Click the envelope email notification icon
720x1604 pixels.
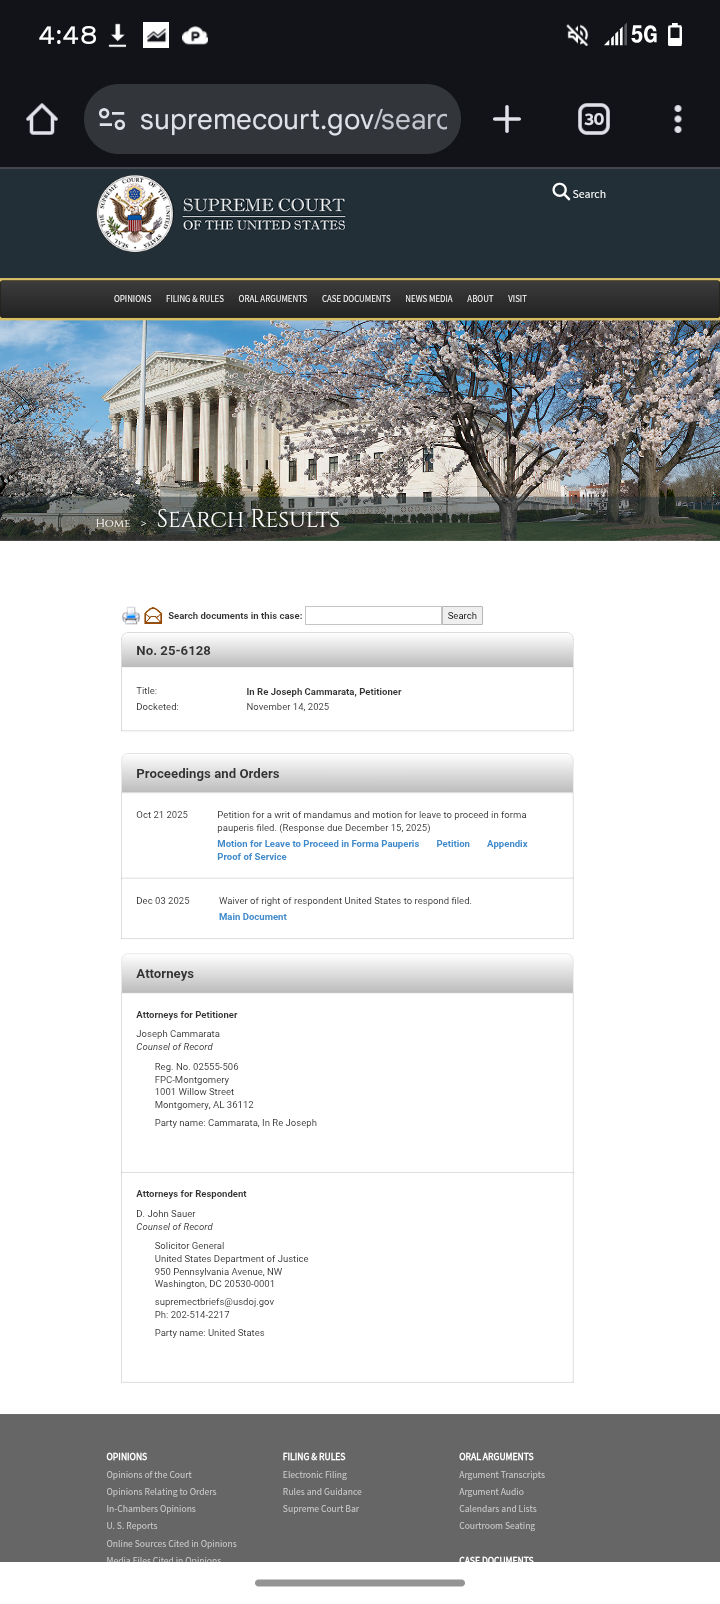coord(153,615)
